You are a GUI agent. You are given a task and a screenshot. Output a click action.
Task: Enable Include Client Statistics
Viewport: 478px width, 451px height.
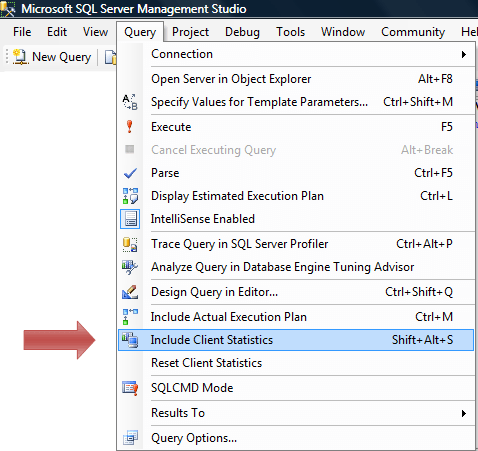pos(296,340)
